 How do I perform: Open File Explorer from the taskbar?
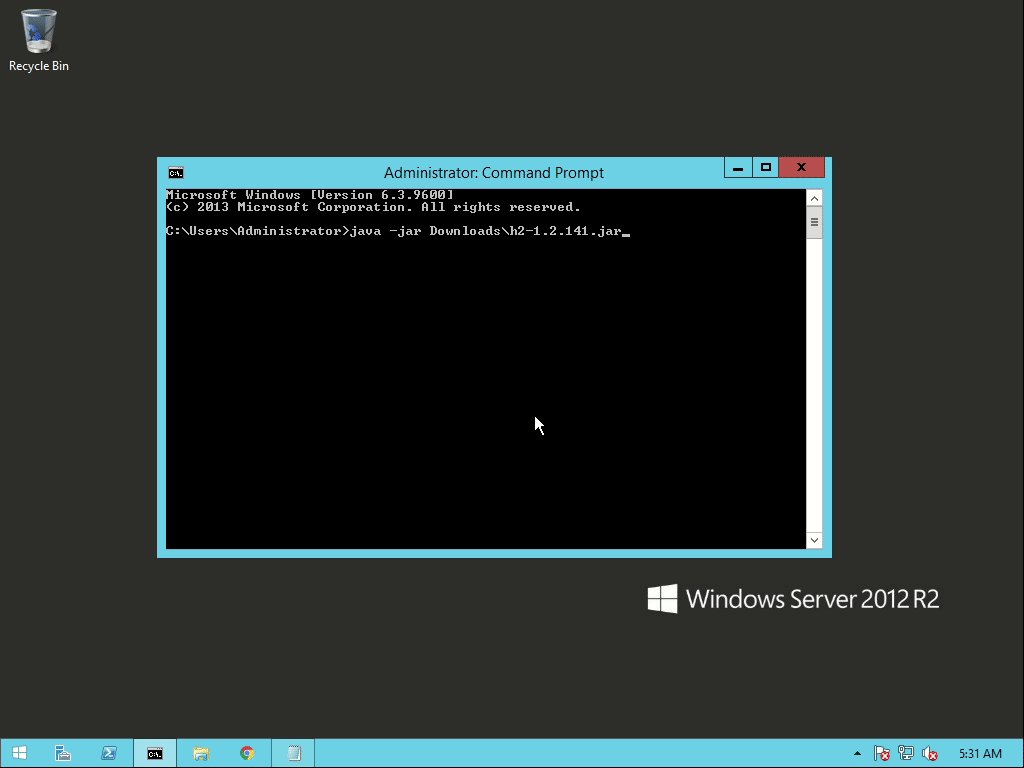pyautogui.click(x=201, y=753)
